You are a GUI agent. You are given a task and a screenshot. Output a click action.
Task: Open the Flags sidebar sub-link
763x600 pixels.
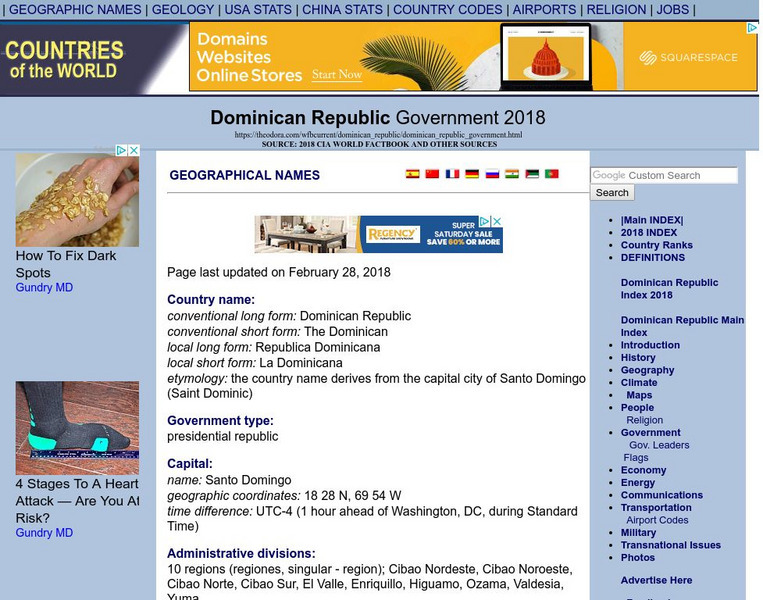tap(636, 457)
